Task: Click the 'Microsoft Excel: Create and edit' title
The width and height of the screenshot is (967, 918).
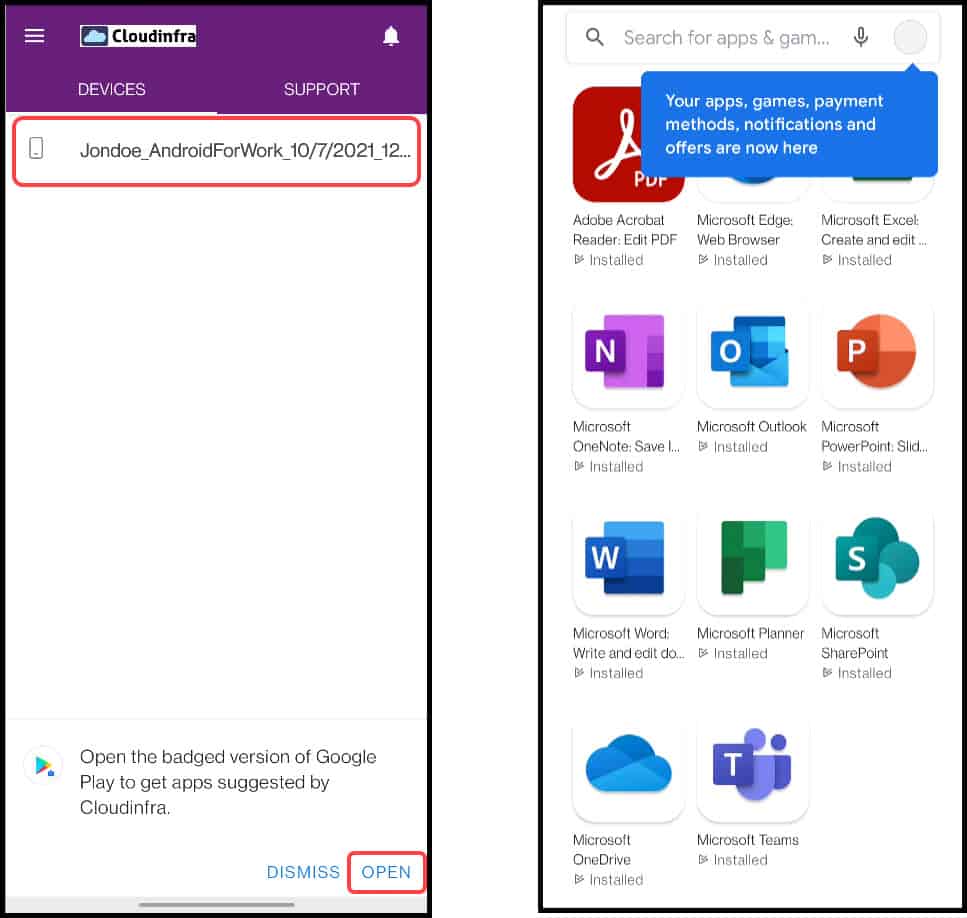Action: (x=873, y=229)
